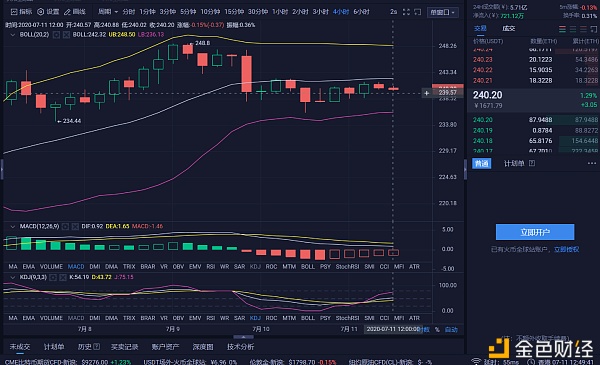Collapse the MACD indicator panel chevron

(13, 226)
